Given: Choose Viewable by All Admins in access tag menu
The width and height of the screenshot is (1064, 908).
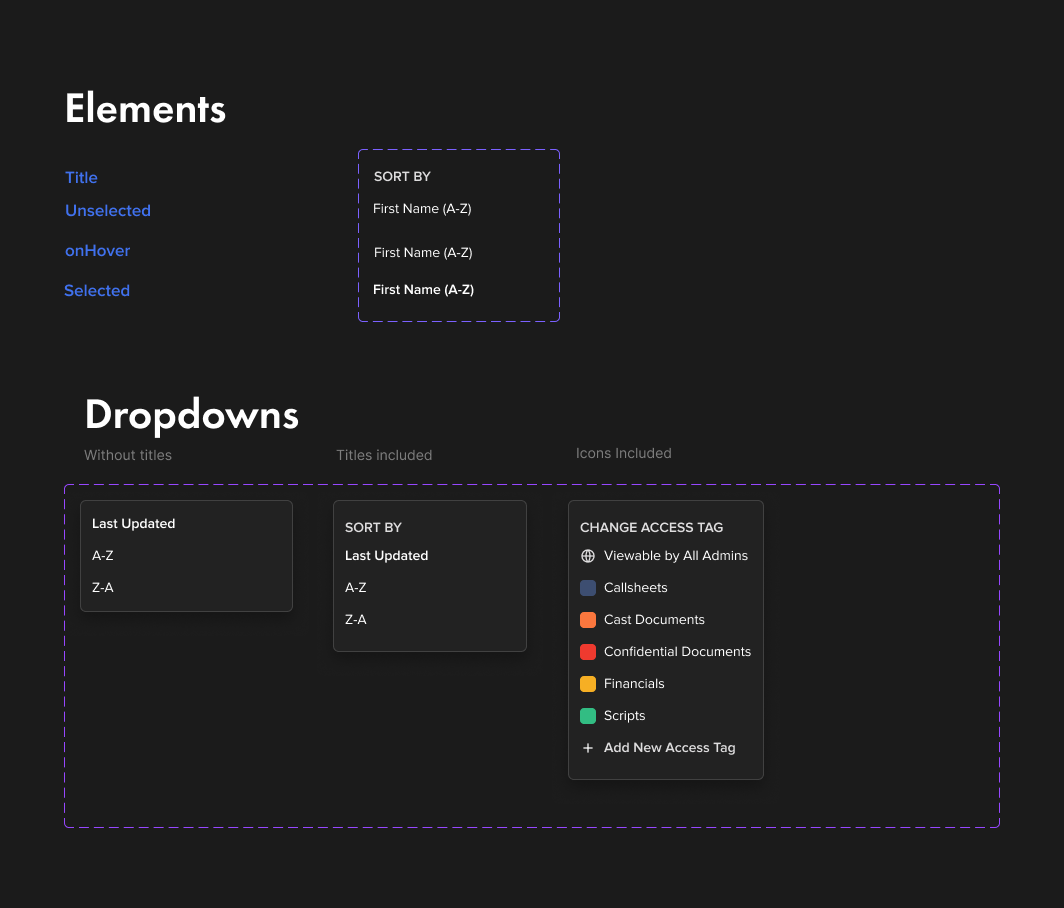Looking at the screenshot, I should [676, 555].
